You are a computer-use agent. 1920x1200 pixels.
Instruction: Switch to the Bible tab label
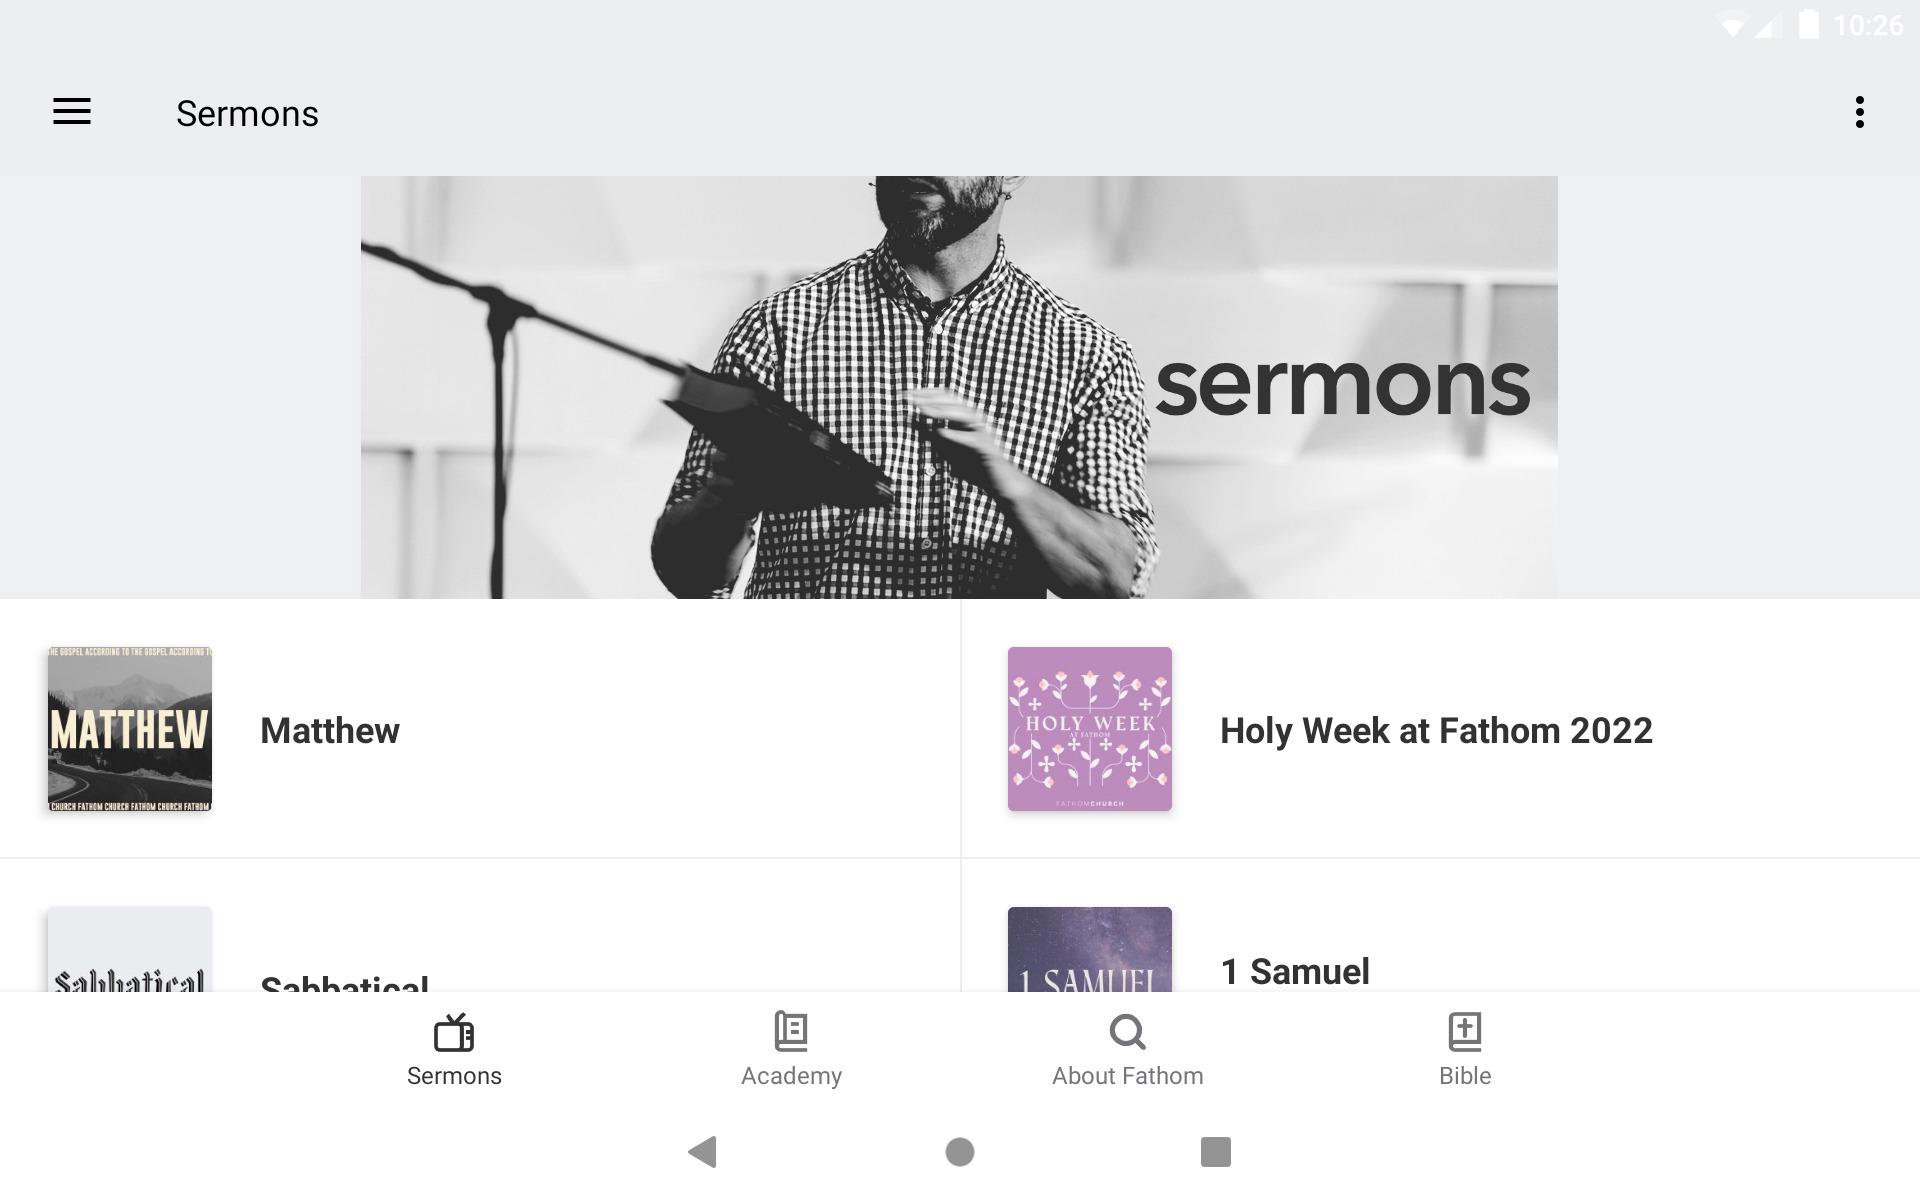pyautogui.click(x=1465, y=1076)
